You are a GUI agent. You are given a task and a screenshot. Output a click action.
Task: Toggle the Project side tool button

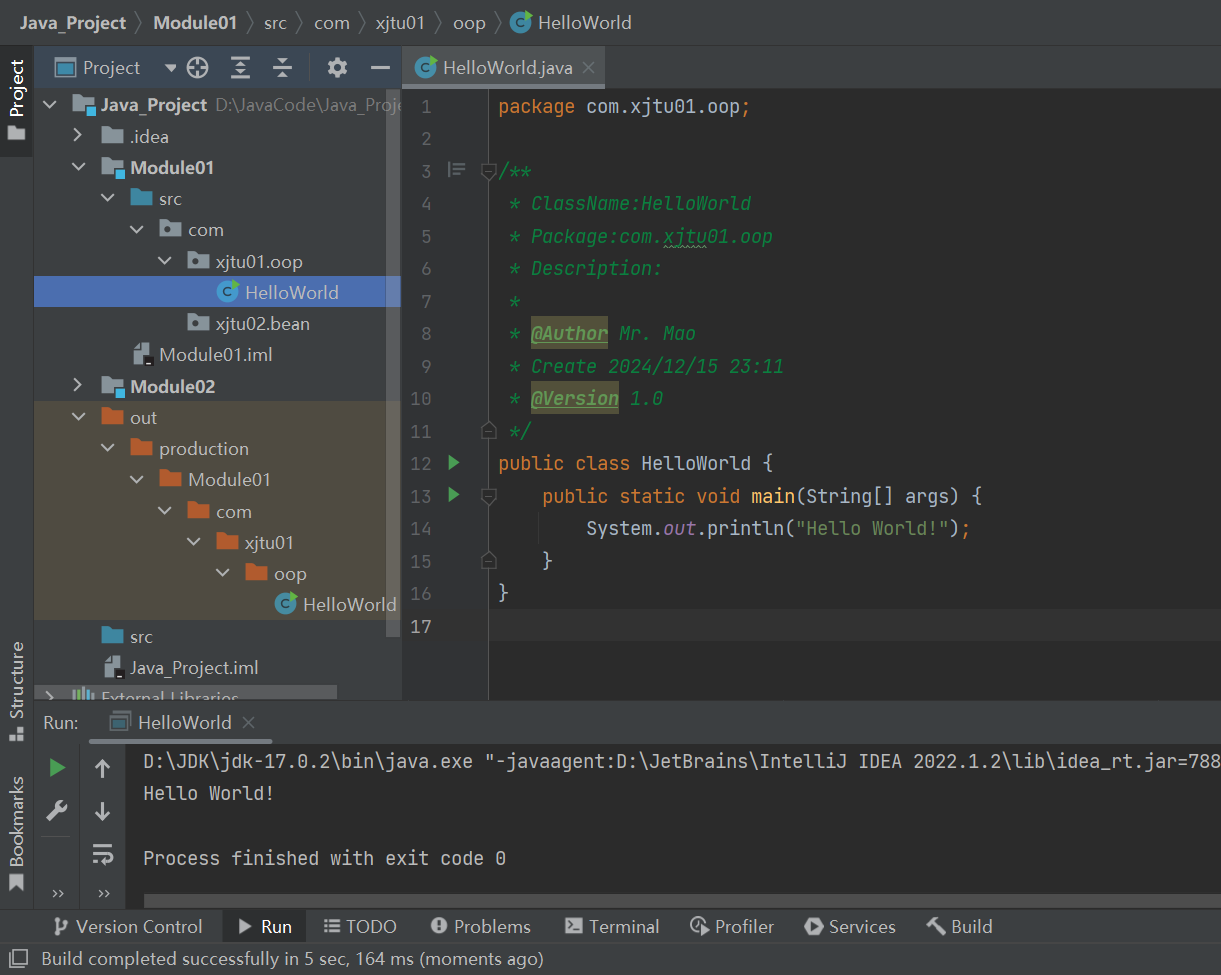tap(16, 100)
